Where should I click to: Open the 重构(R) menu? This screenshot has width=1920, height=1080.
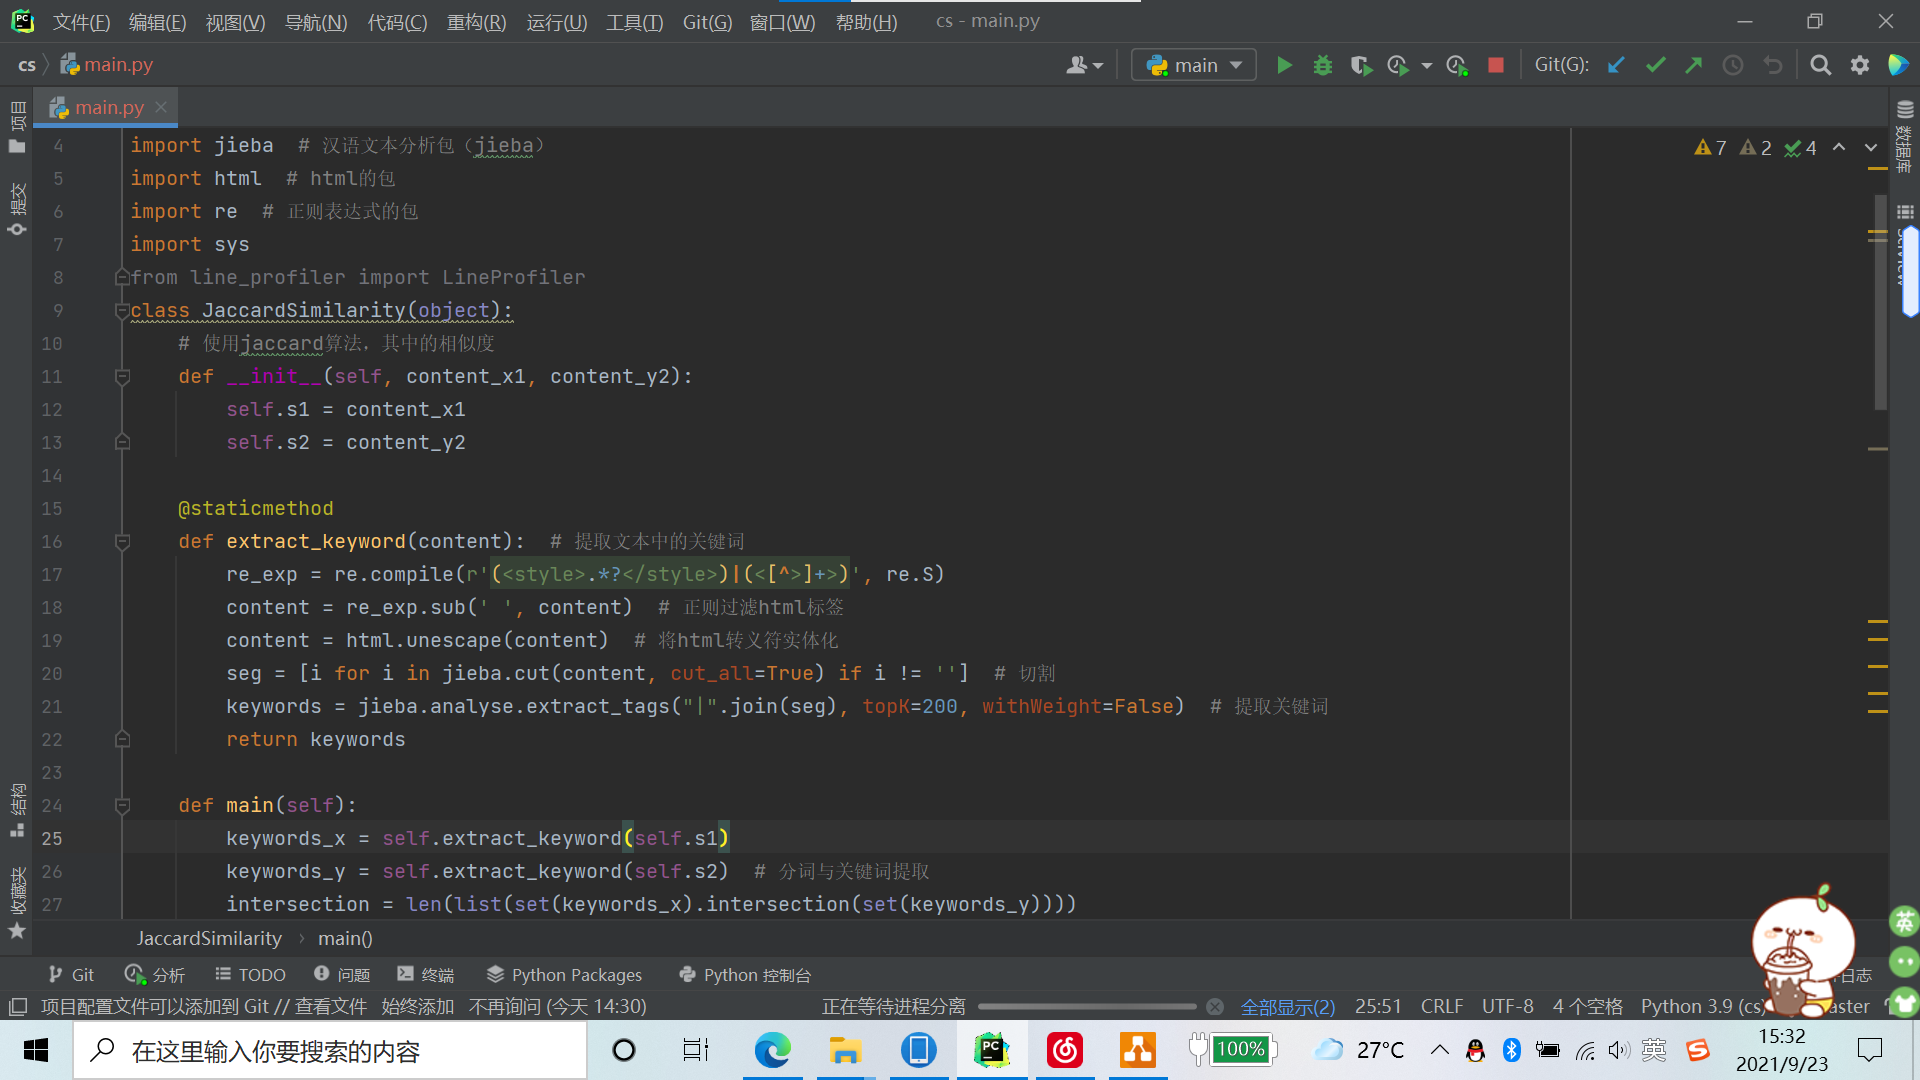[476, 22]
